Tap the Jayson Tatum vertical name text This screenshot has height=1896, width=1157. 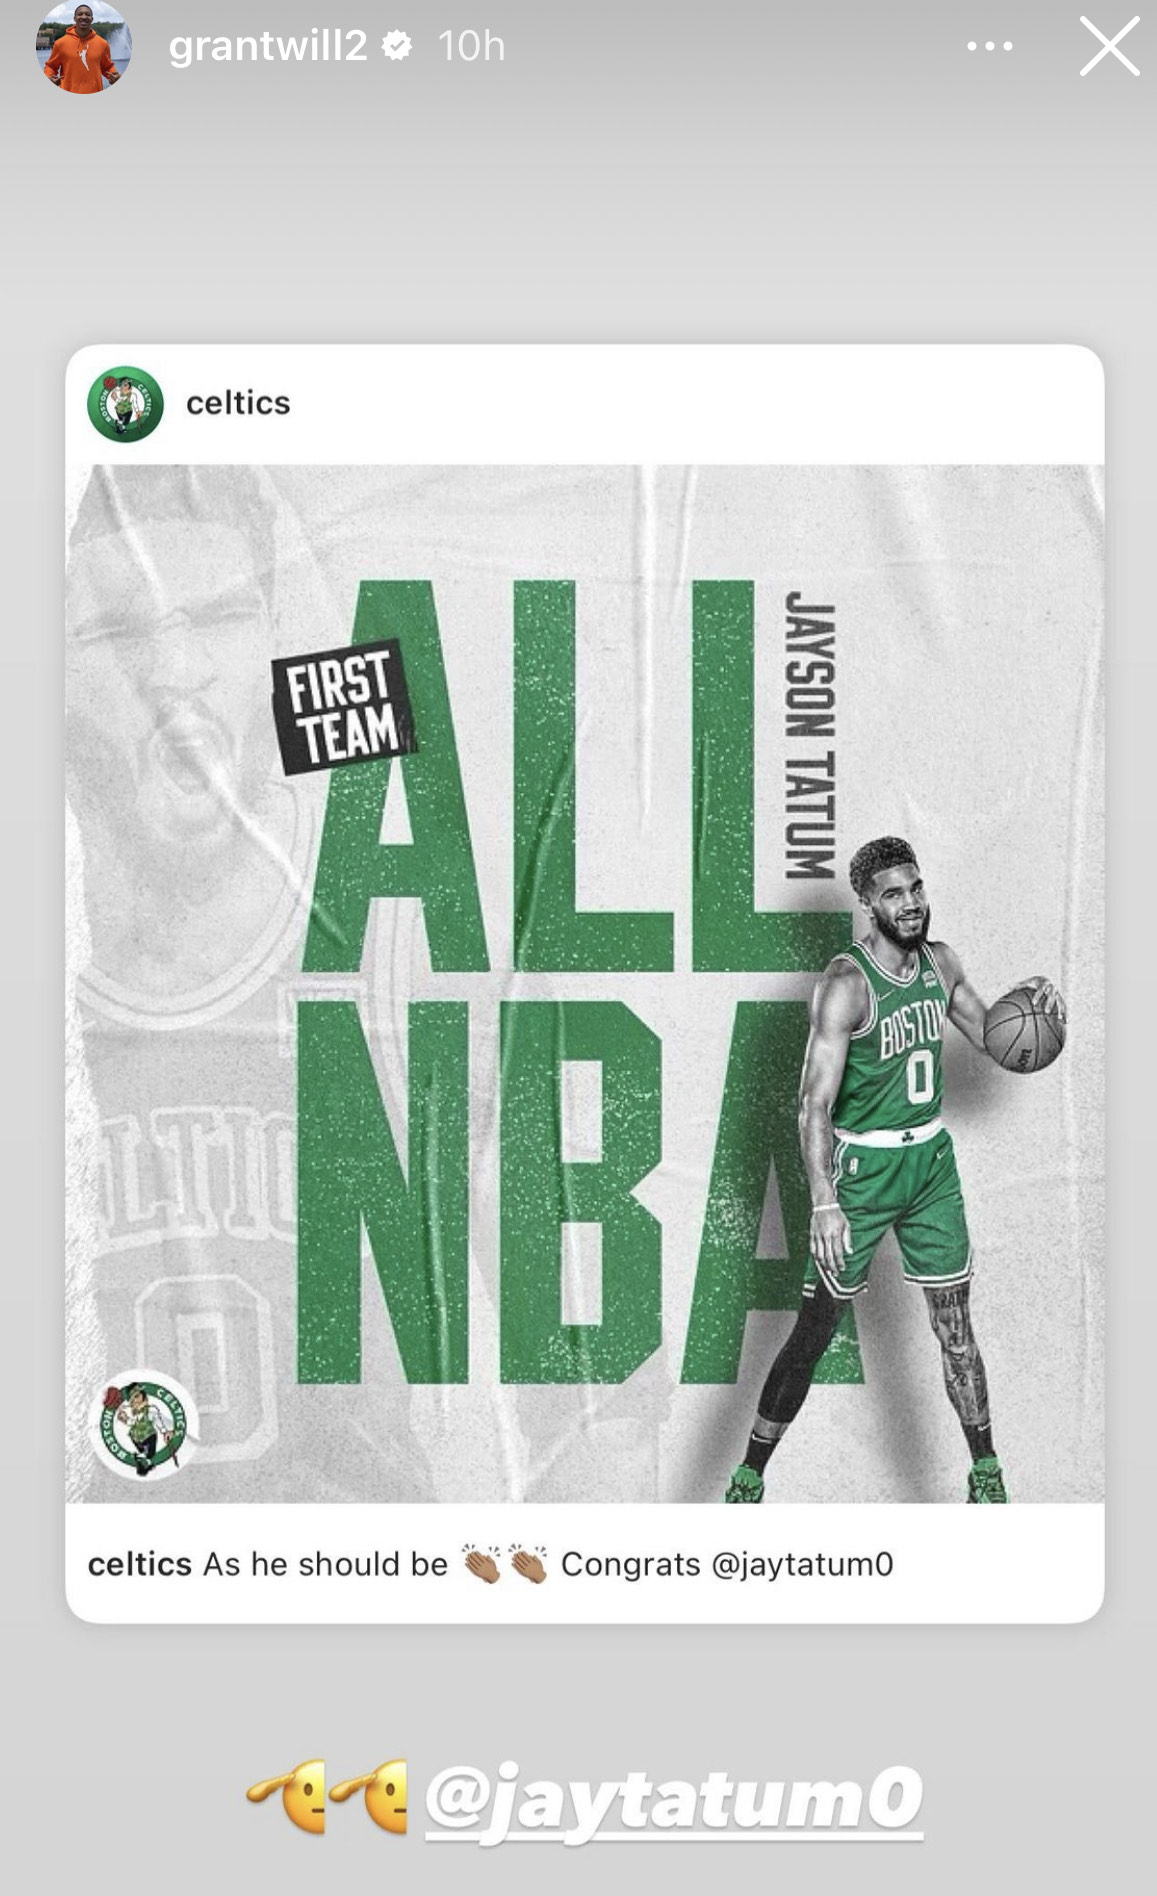coord(809,735)
